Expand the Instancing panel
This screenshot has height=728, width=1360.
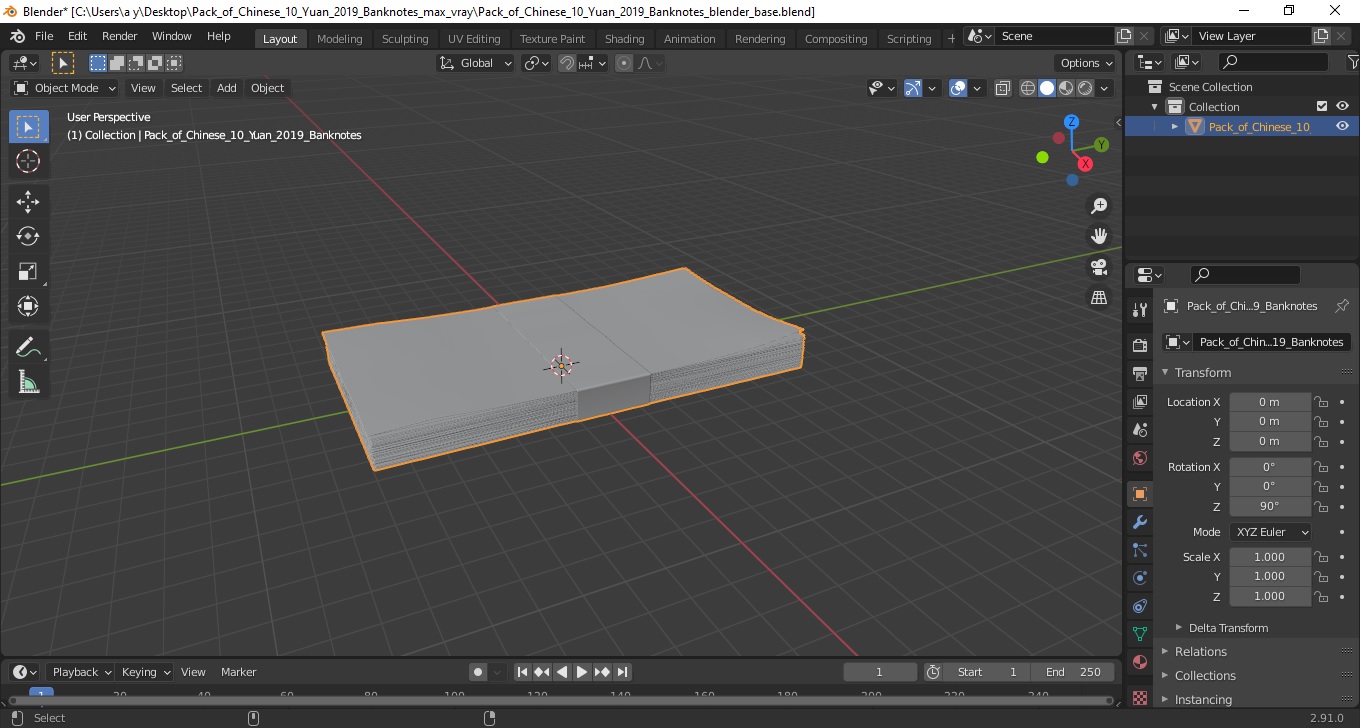click(x=1203, y=699)
